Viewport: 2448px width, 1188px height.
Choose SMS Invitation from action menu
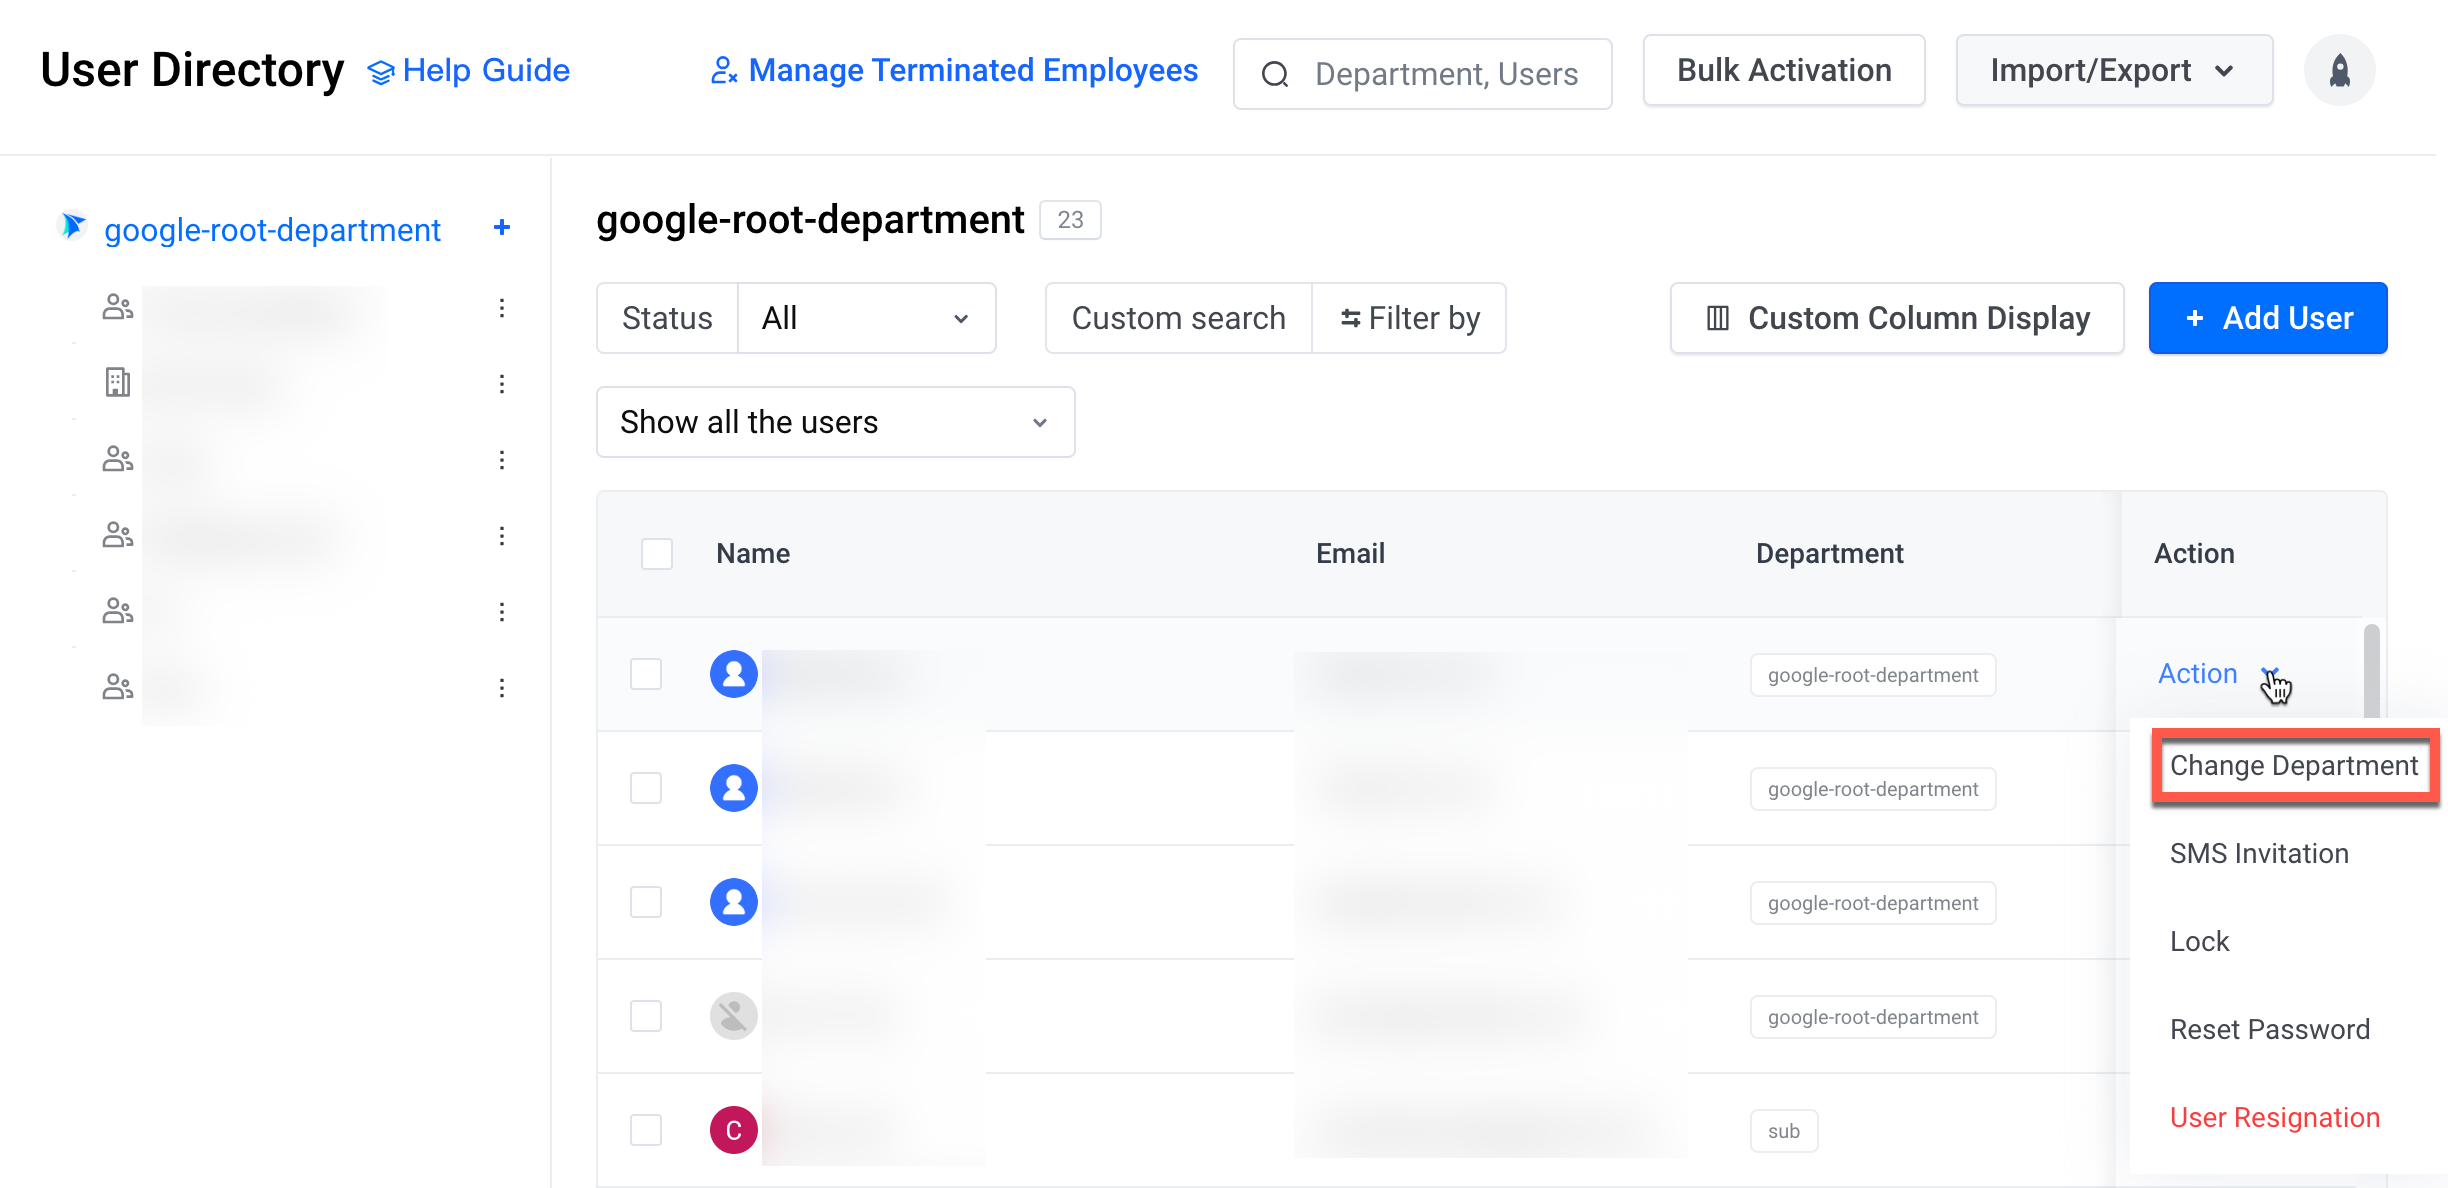[2259, 853]
